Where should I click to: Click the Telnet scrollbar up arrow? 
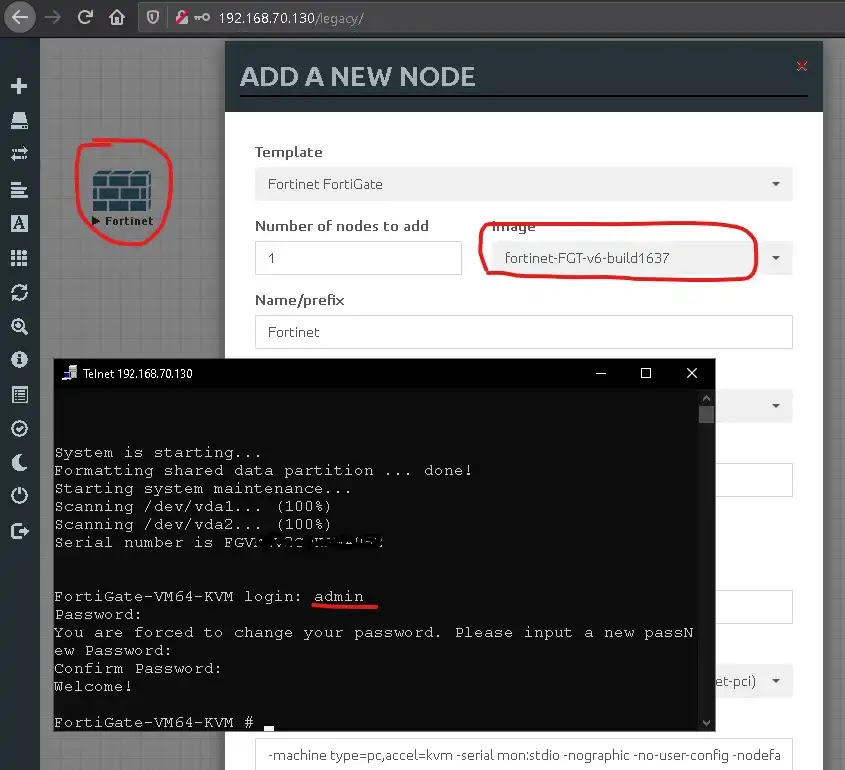(x=706, y=398)
